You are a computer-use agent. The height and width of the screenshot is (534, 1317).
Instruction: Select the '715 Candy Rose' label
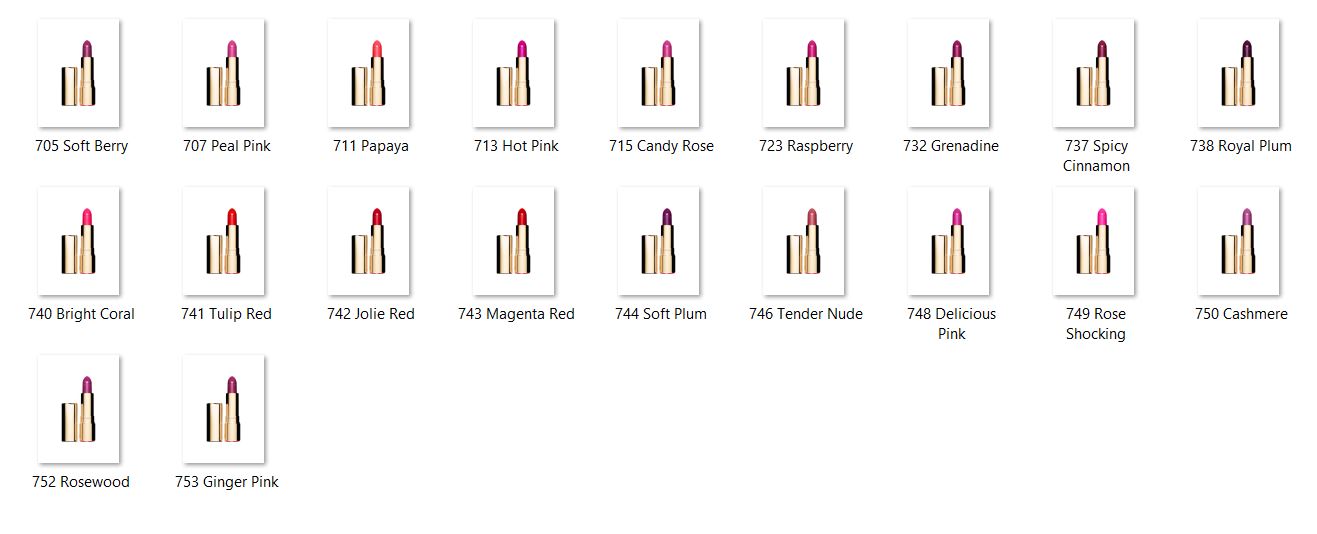click(661, 146)
